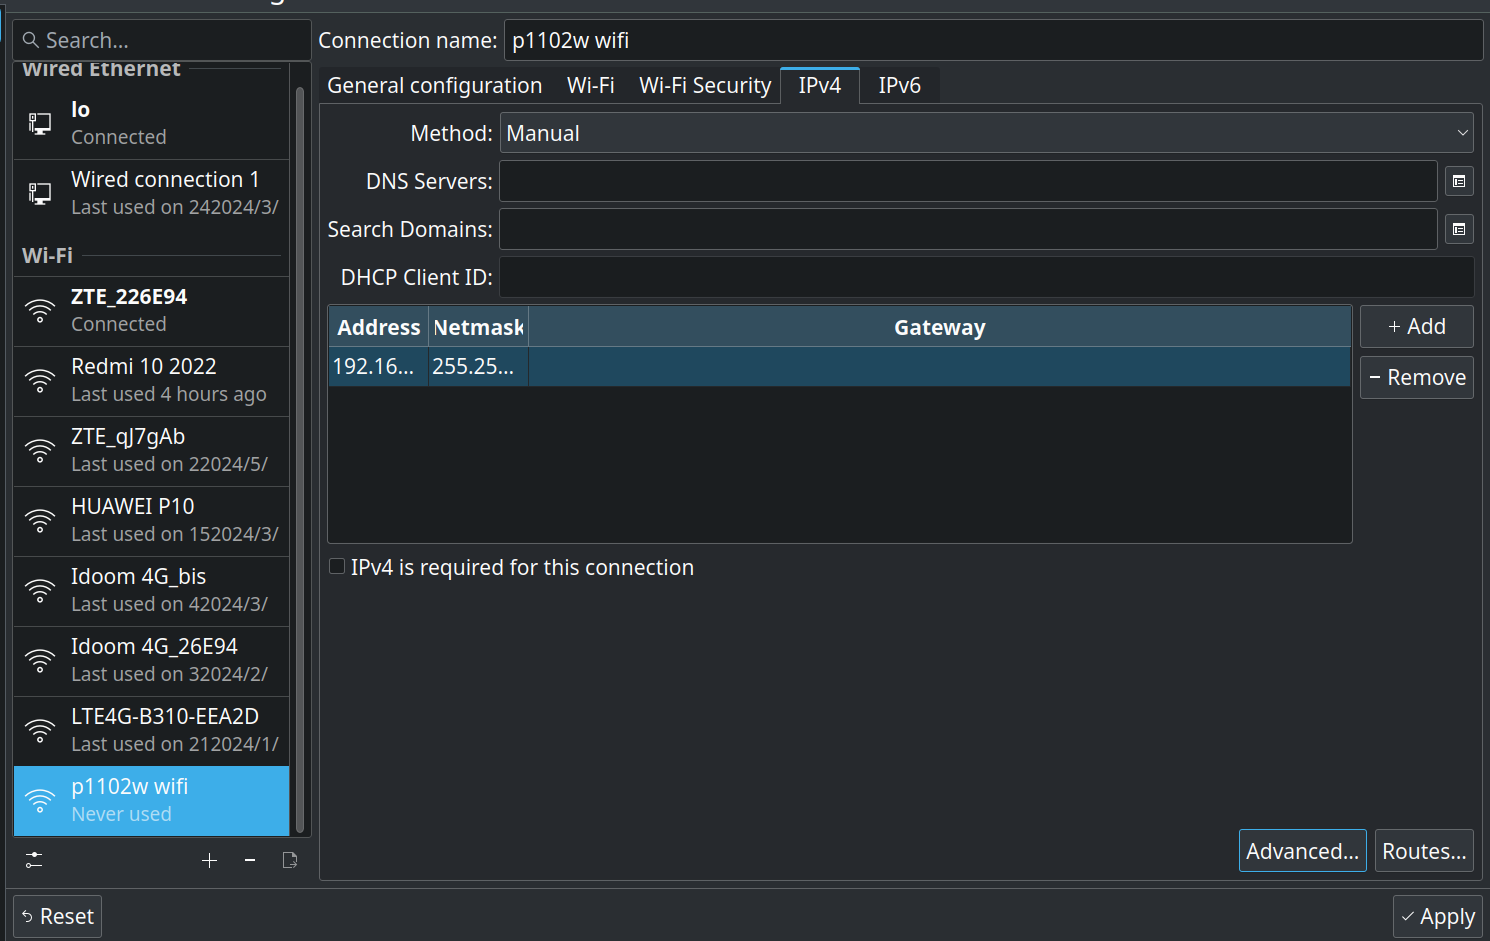Open the Wi-Fi Security tab
Screen dimensions: 1490x941
point(705,85)
